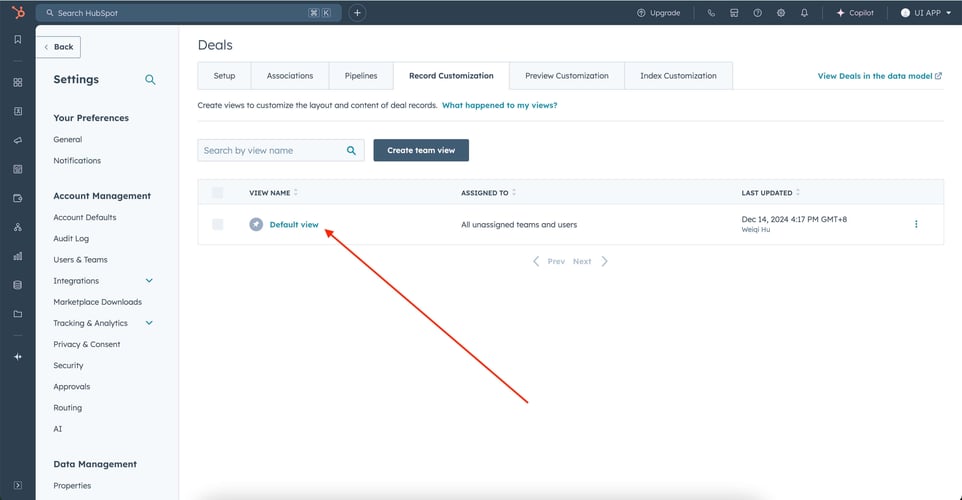Open Routing settings
The image size is (962, 500).
pyautogui.click(x=67, y=407)
